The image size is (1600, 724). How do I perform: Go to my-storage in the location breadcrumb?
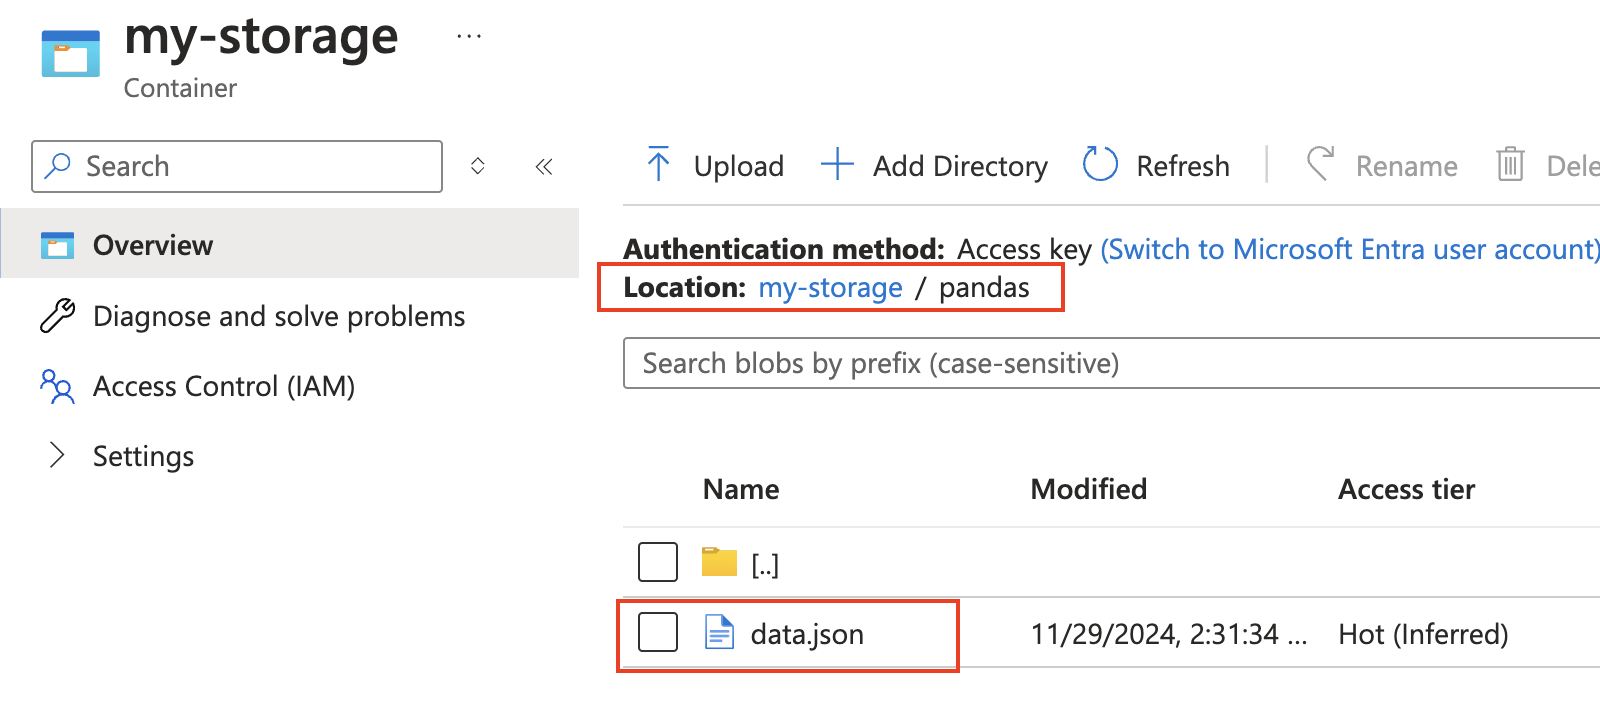[x=830, y=288]
